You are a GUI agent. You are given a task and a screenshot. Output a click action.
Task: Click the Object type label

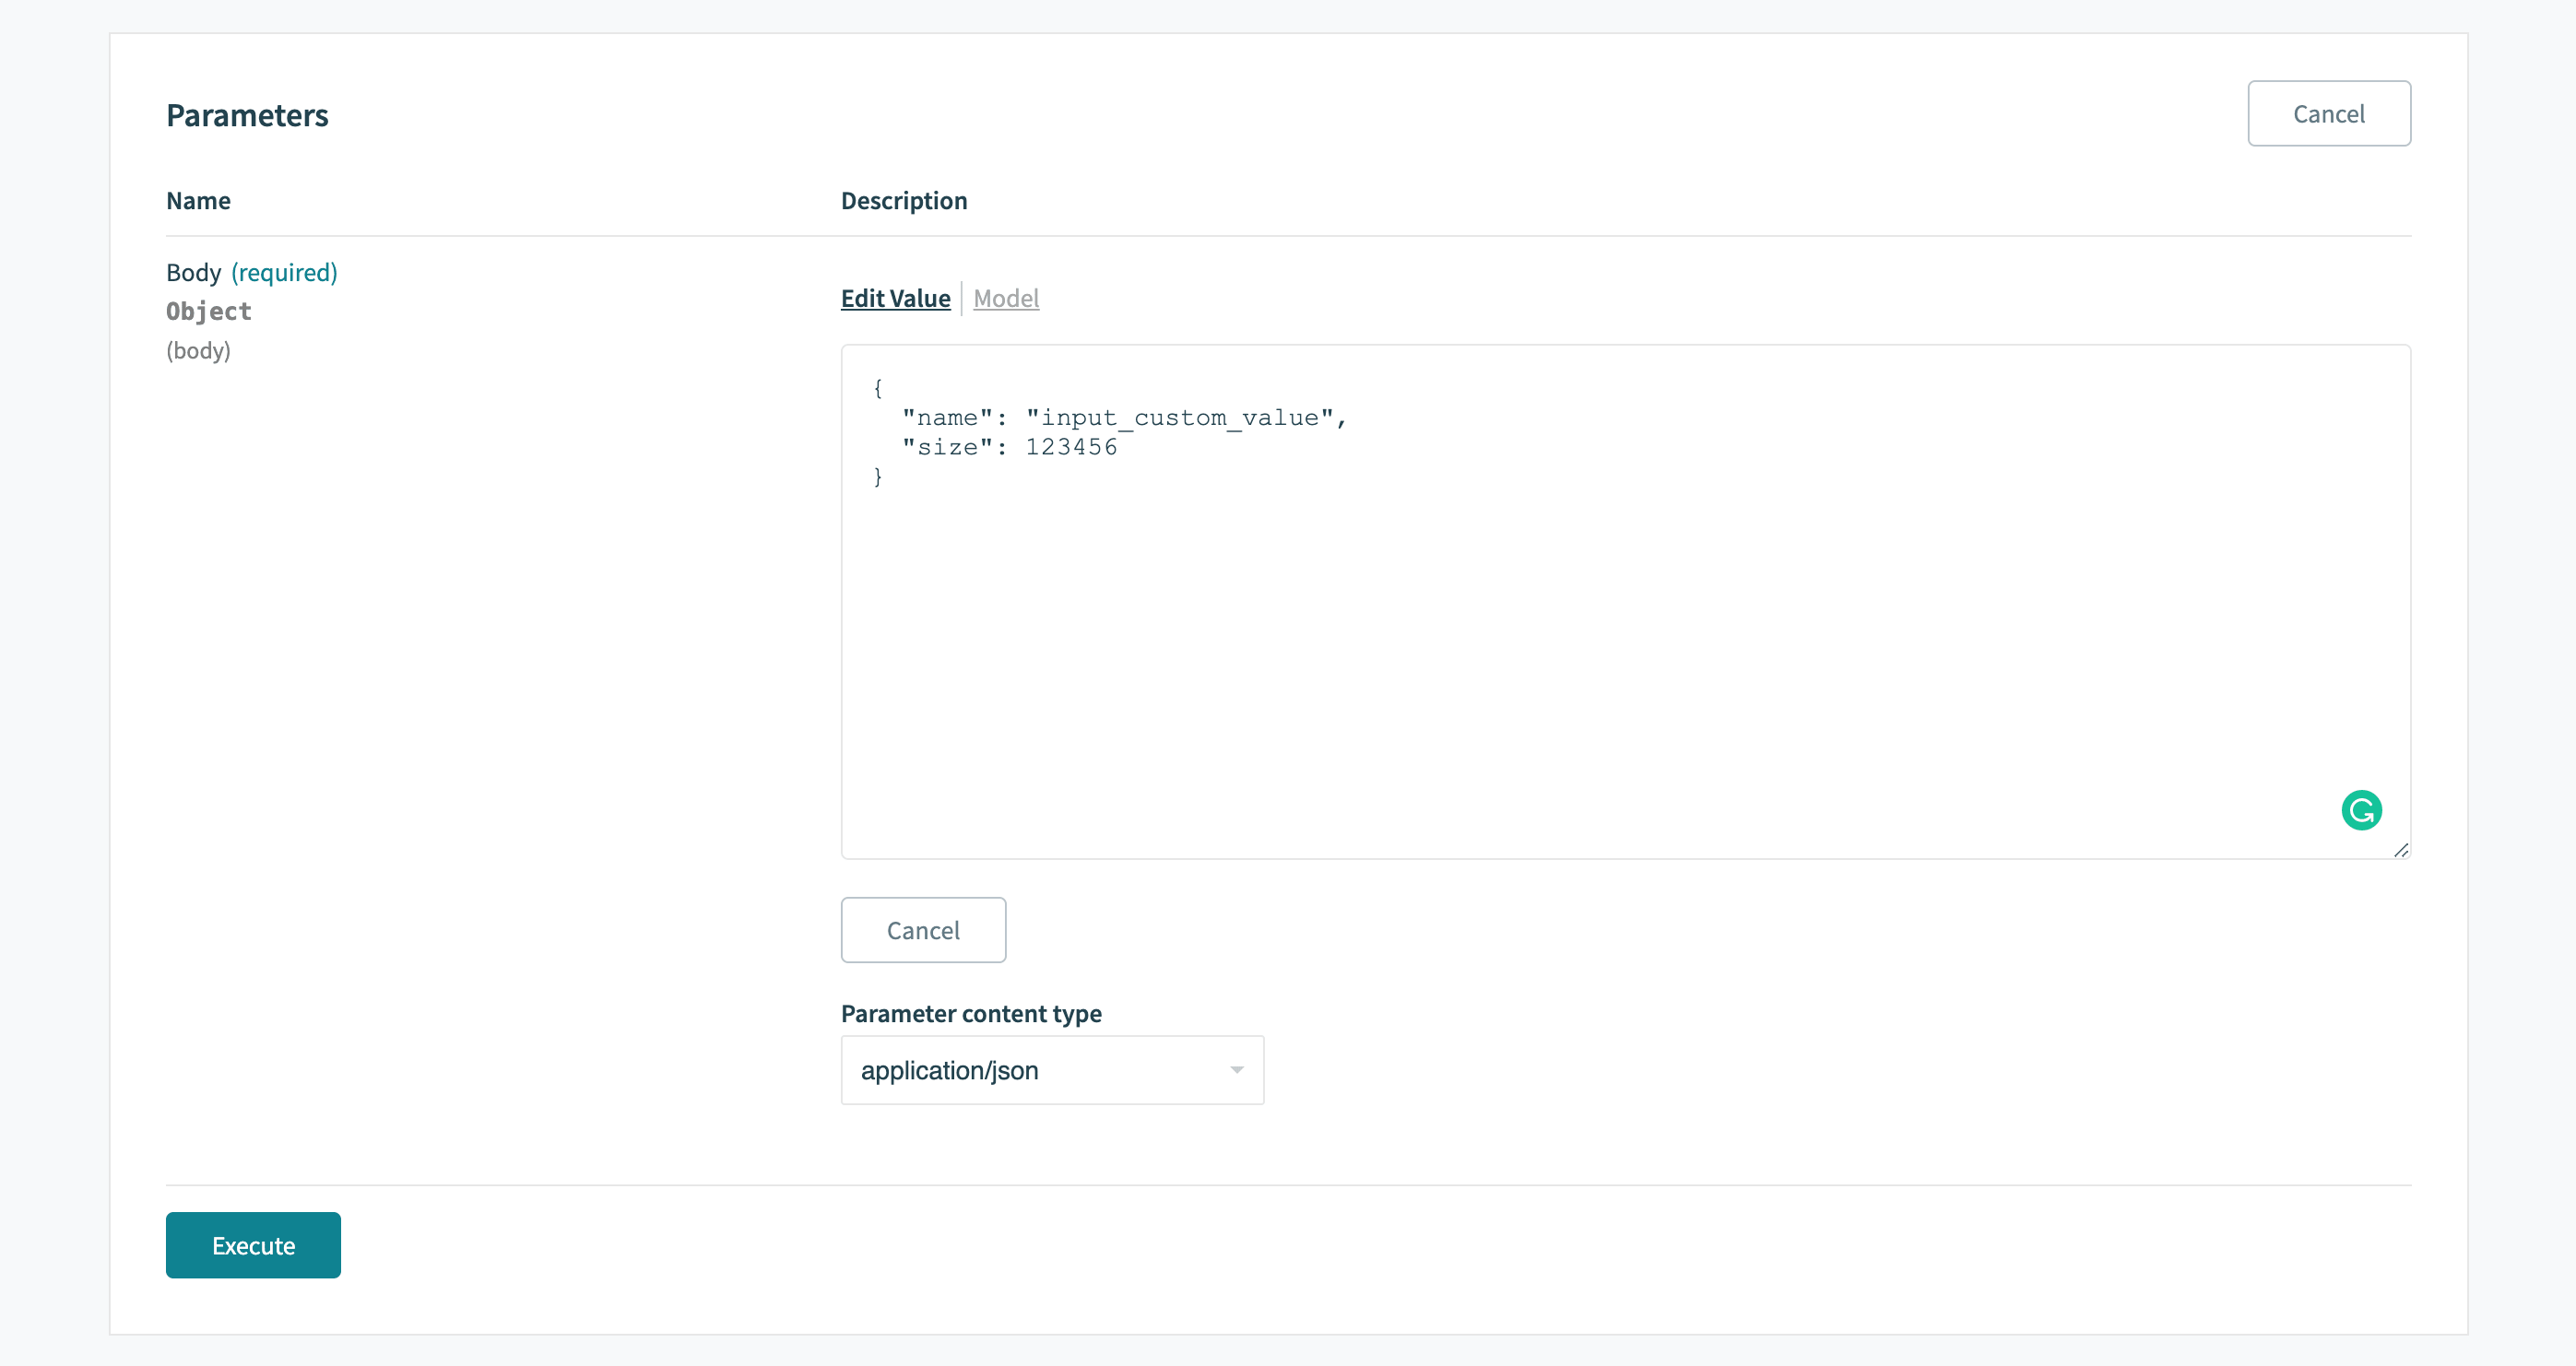[x=208, y=311]
